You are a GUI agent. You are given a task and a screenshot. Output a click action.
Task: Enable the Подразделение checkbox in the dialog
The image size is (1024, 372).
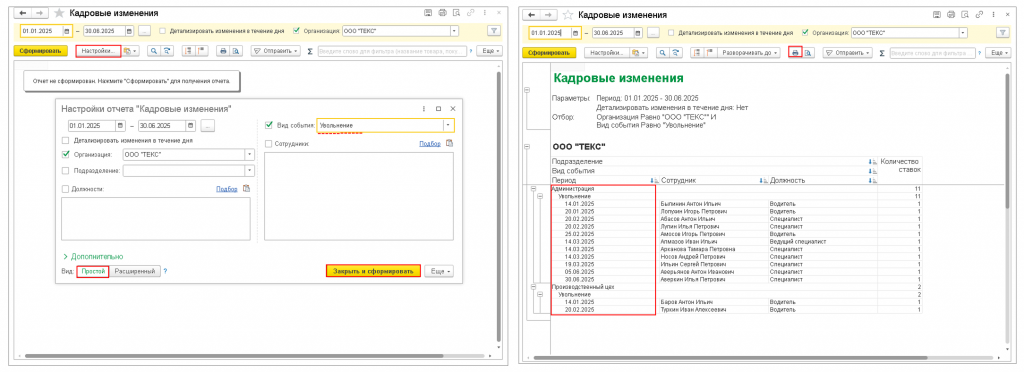click(x=65, y=170)
